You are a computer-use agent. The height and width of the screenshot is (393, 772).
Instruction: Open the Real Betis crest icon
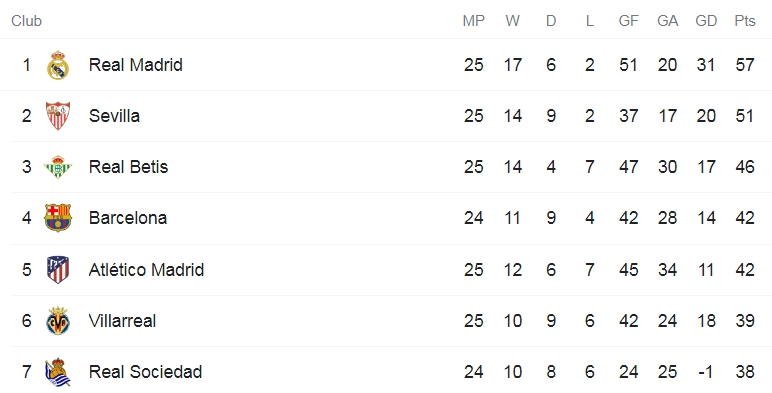coord(58,167)
